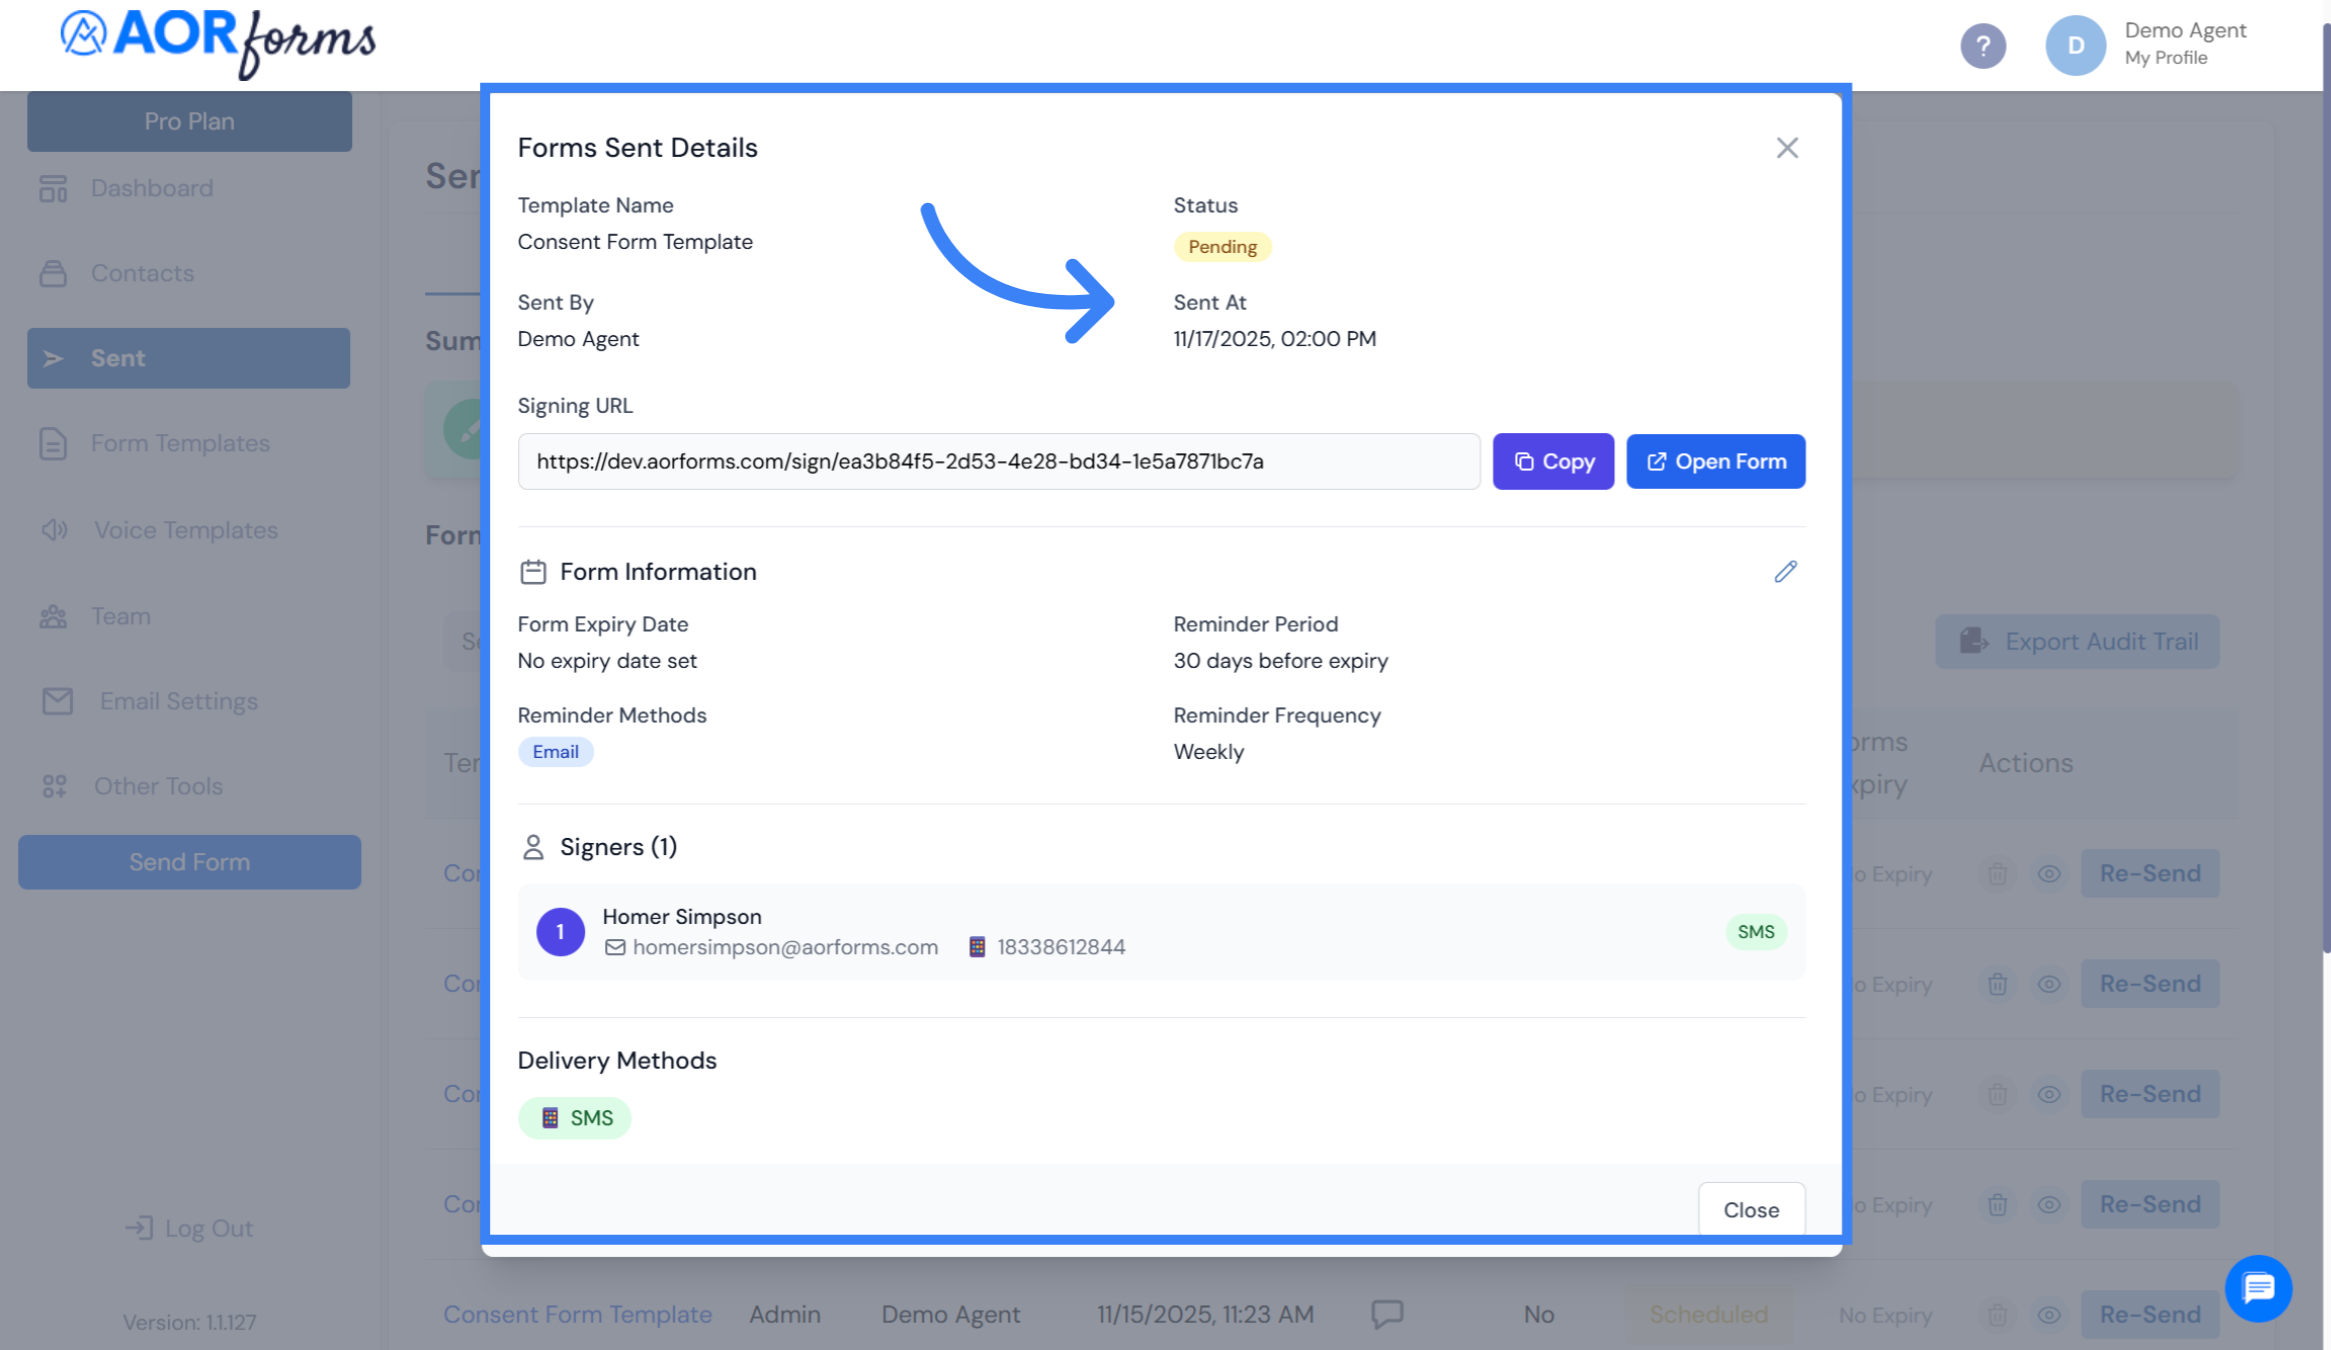Screen dimensions: 2331x1350
Task: Open Email Settings
Action: pos(177,701)
